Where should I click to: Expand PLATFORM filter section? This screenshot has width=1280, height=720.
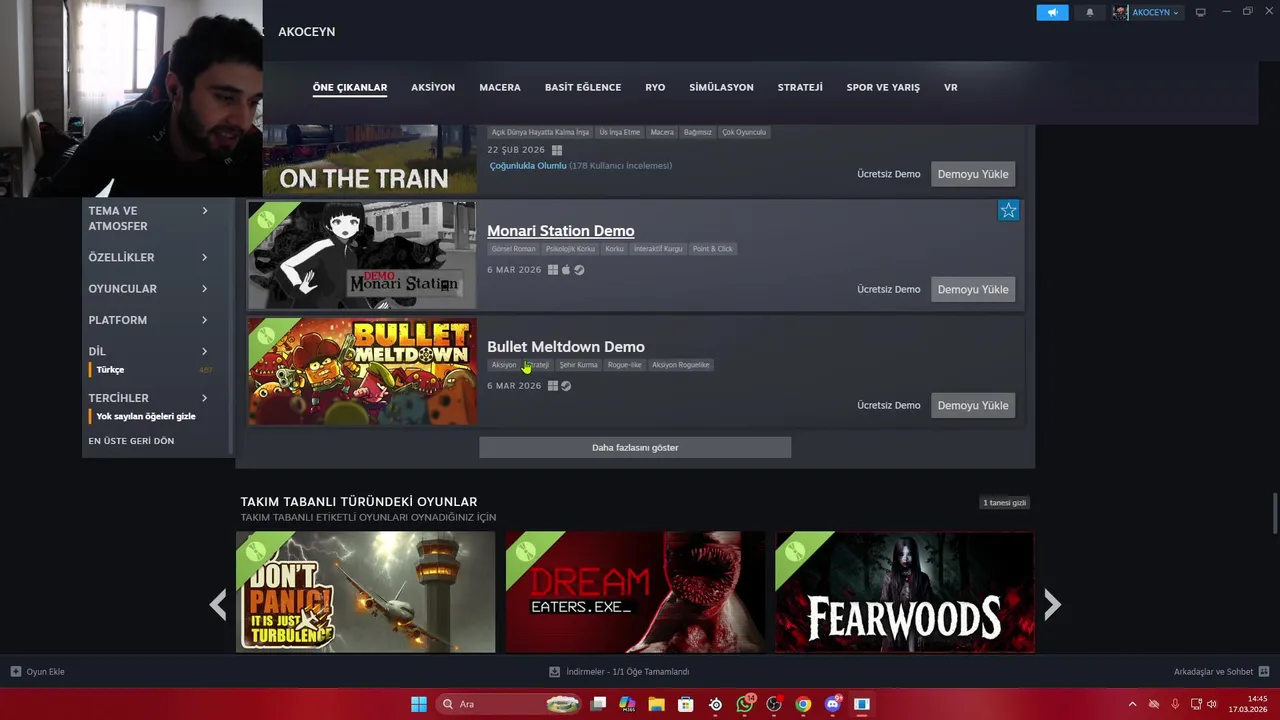(148, 320)
